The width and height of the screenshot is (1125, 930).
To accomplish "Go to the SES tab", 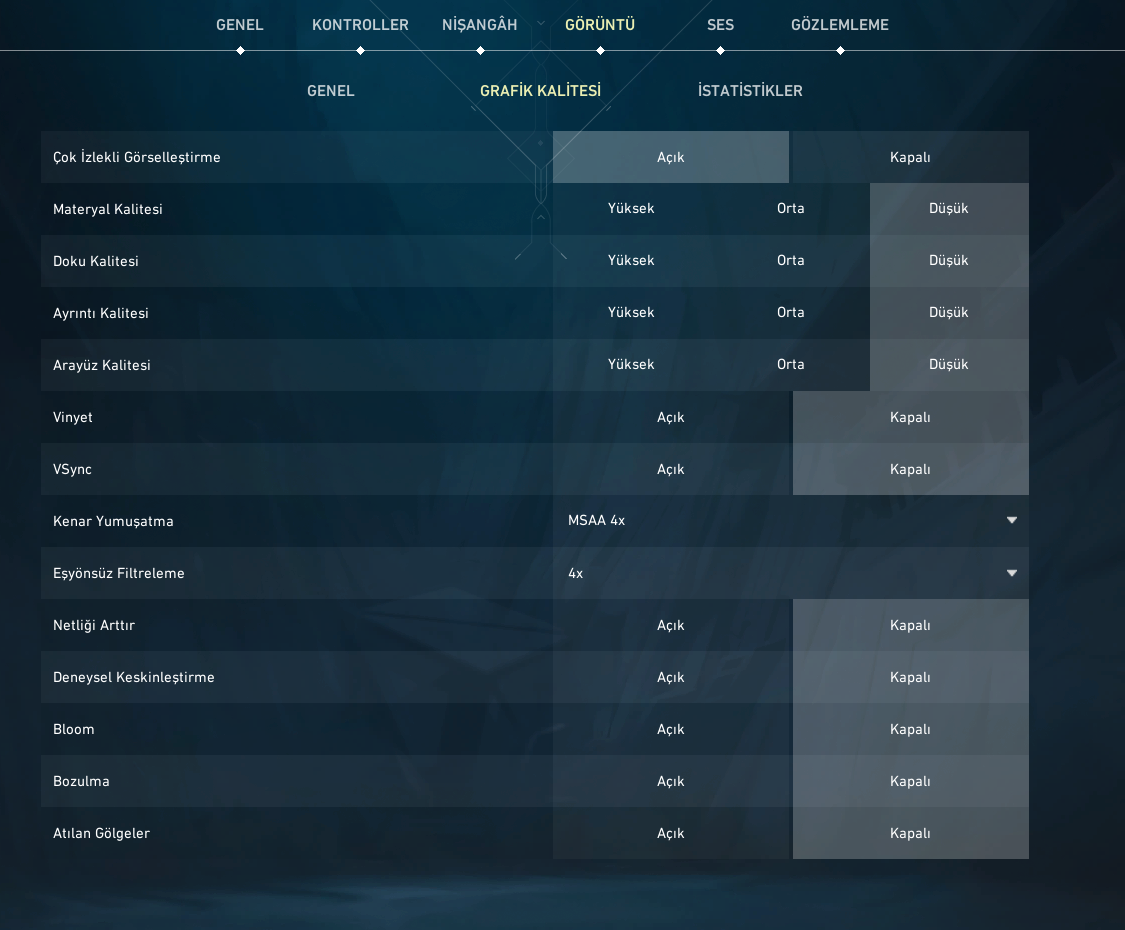I will (720, 25).
